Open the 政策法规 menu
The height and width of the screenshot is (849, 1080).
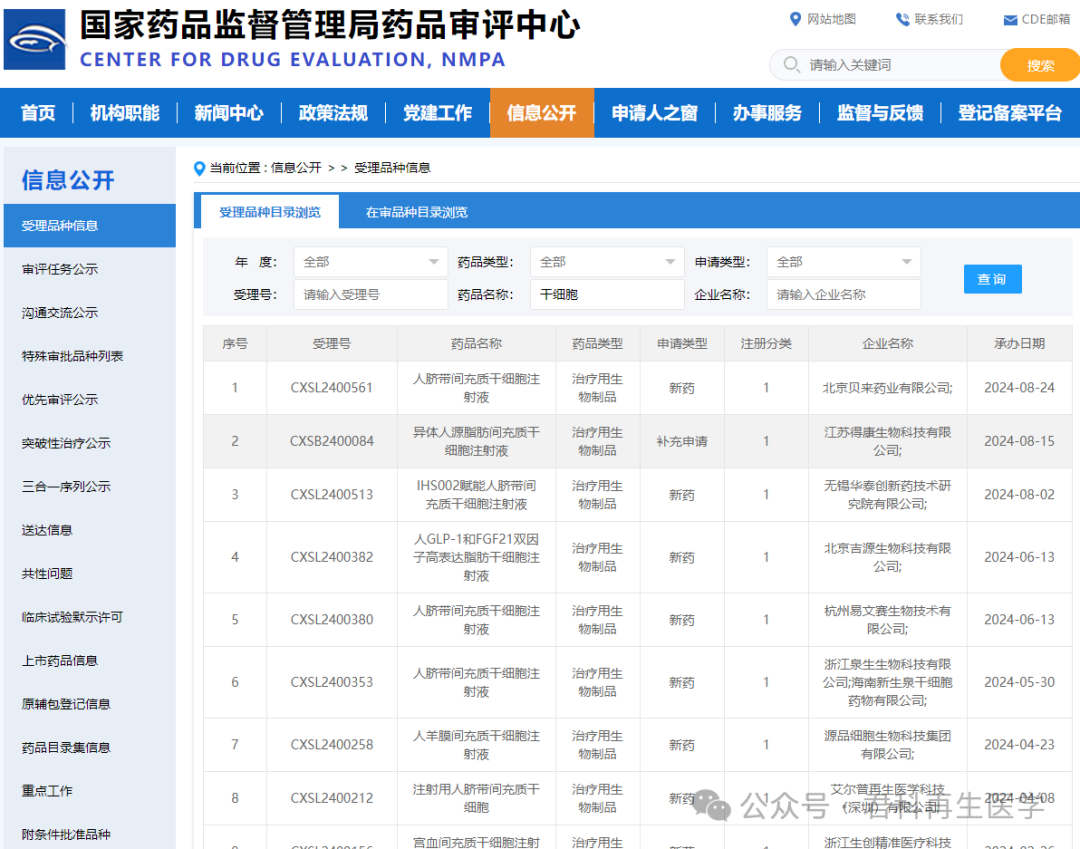[333, 113]
